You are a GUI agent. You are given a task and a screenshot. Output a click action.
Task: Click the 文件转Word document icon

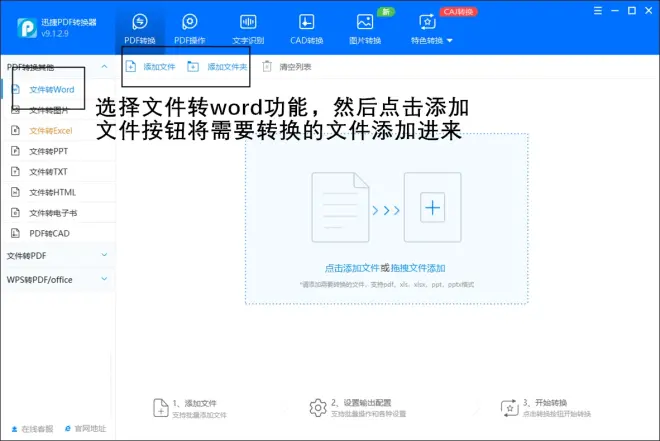(x=15, y=89)
